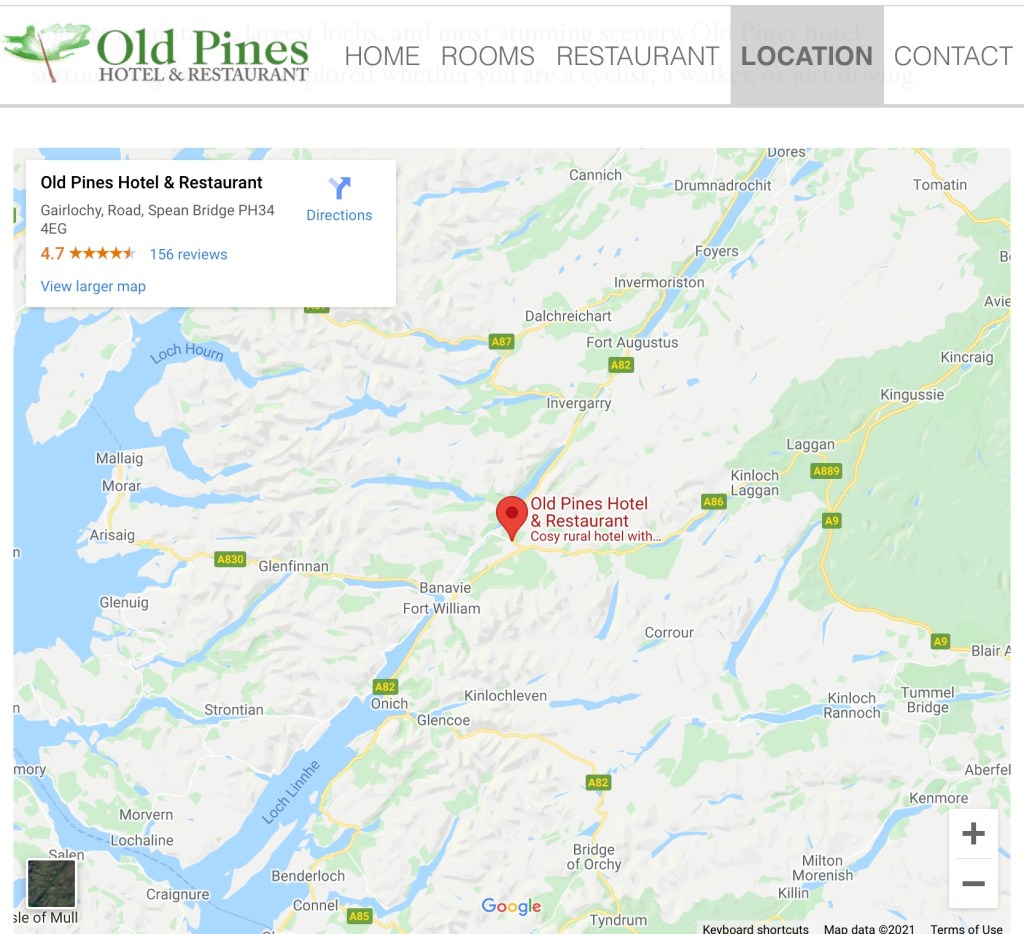Open the CONTACT page
The width and height of the screenshot is (1024, 934).
point(953,56)
